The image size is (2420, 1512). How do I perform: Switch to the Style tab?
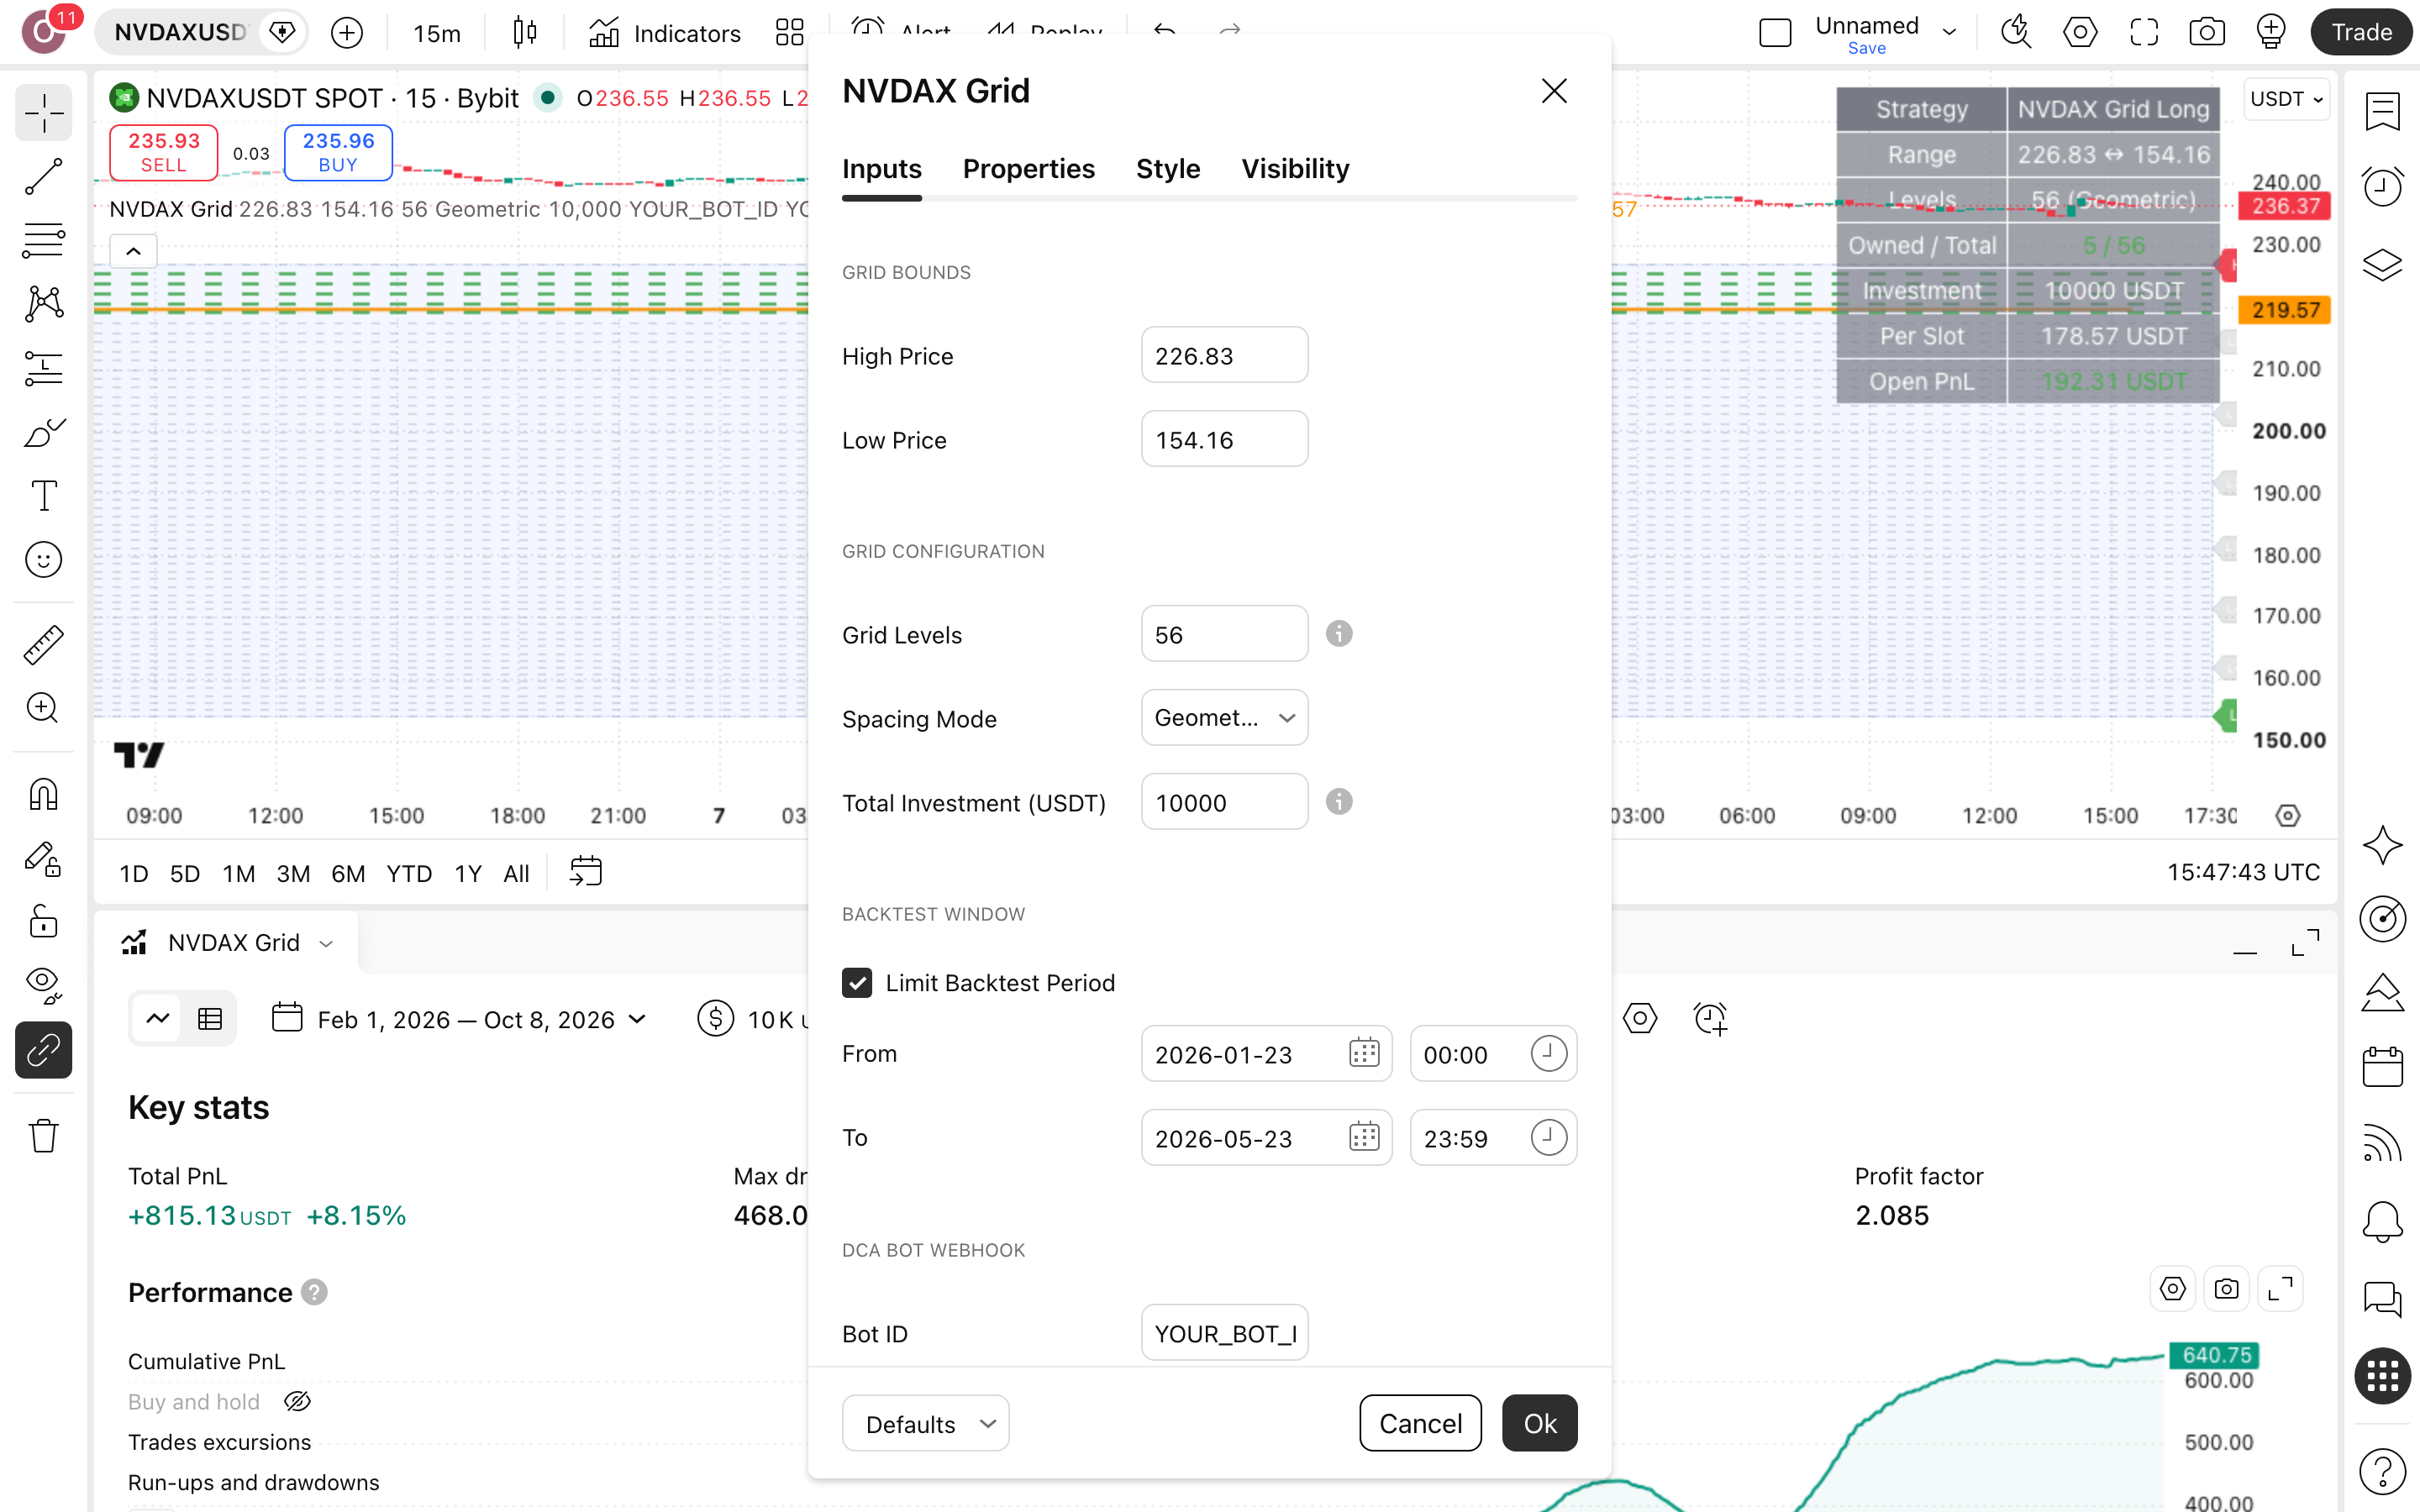click(x=1167, y=169)
